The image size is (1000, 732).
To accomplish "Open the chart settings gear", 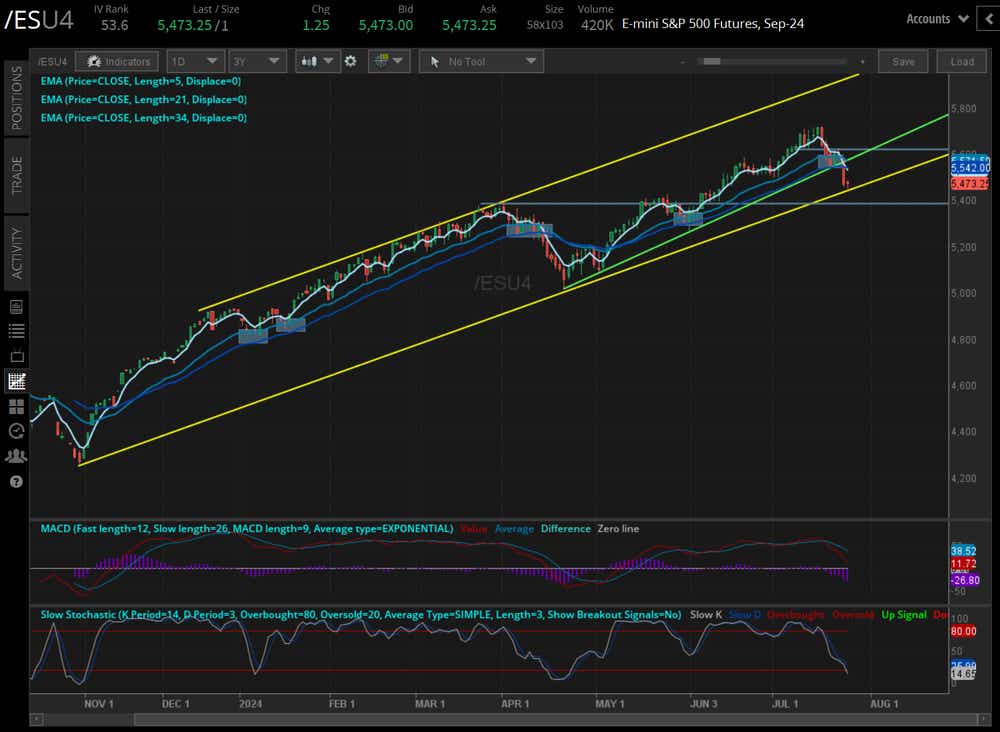I will point(350,61).
